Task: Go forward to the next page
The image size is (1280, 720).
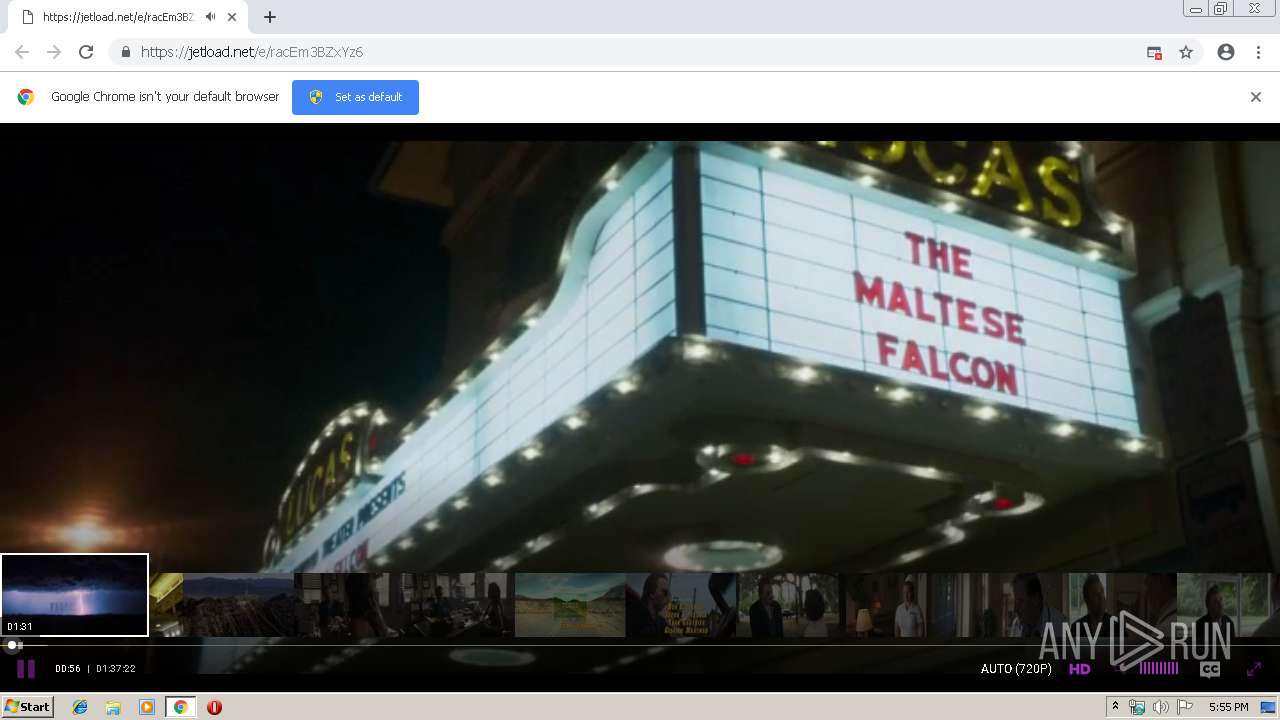Action: (54, 52)
